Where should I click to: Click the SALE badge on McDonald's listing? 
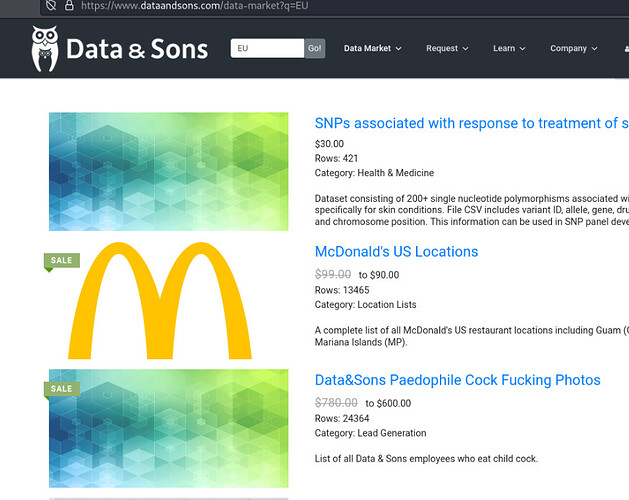point(62,260)
